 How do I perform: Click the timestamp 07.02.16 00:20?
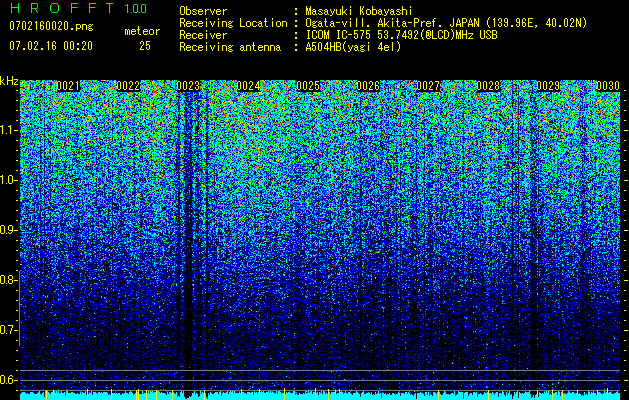[x=51, y=45]
